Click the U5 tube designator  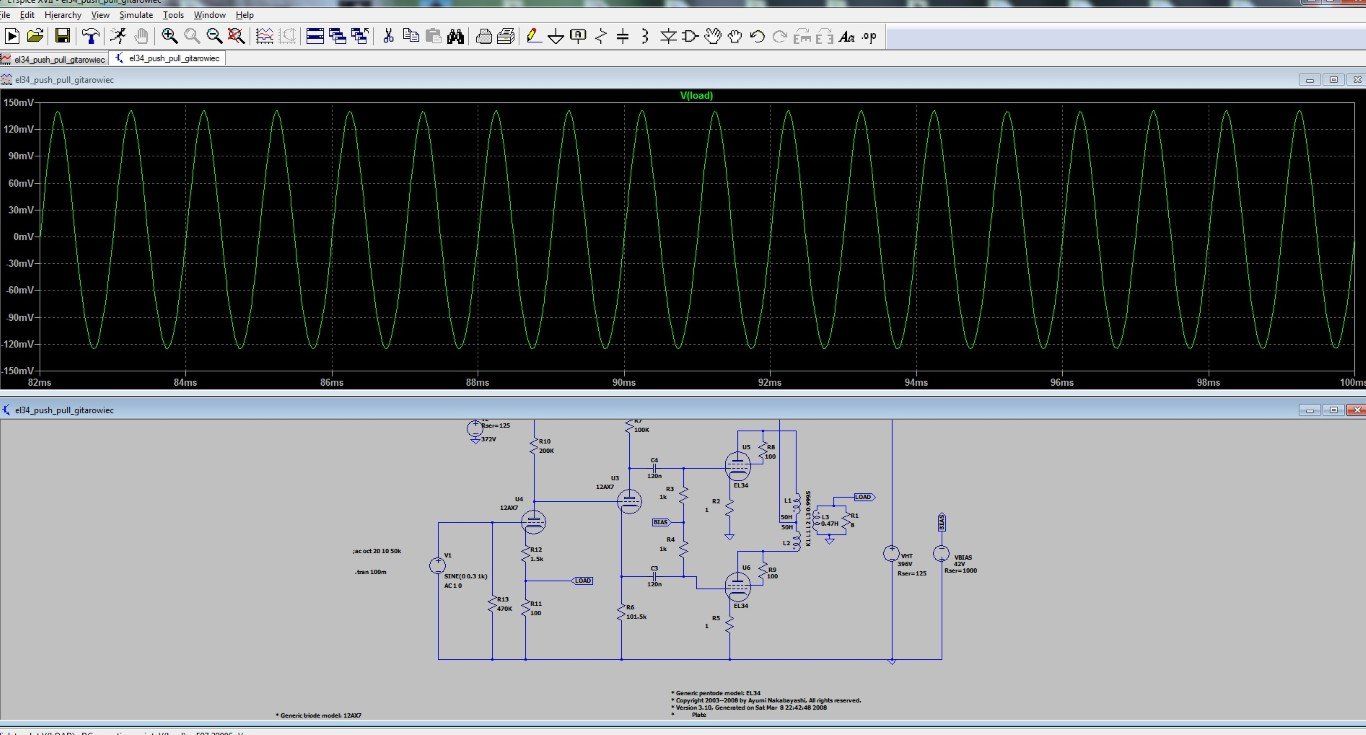tap(746, 447)
